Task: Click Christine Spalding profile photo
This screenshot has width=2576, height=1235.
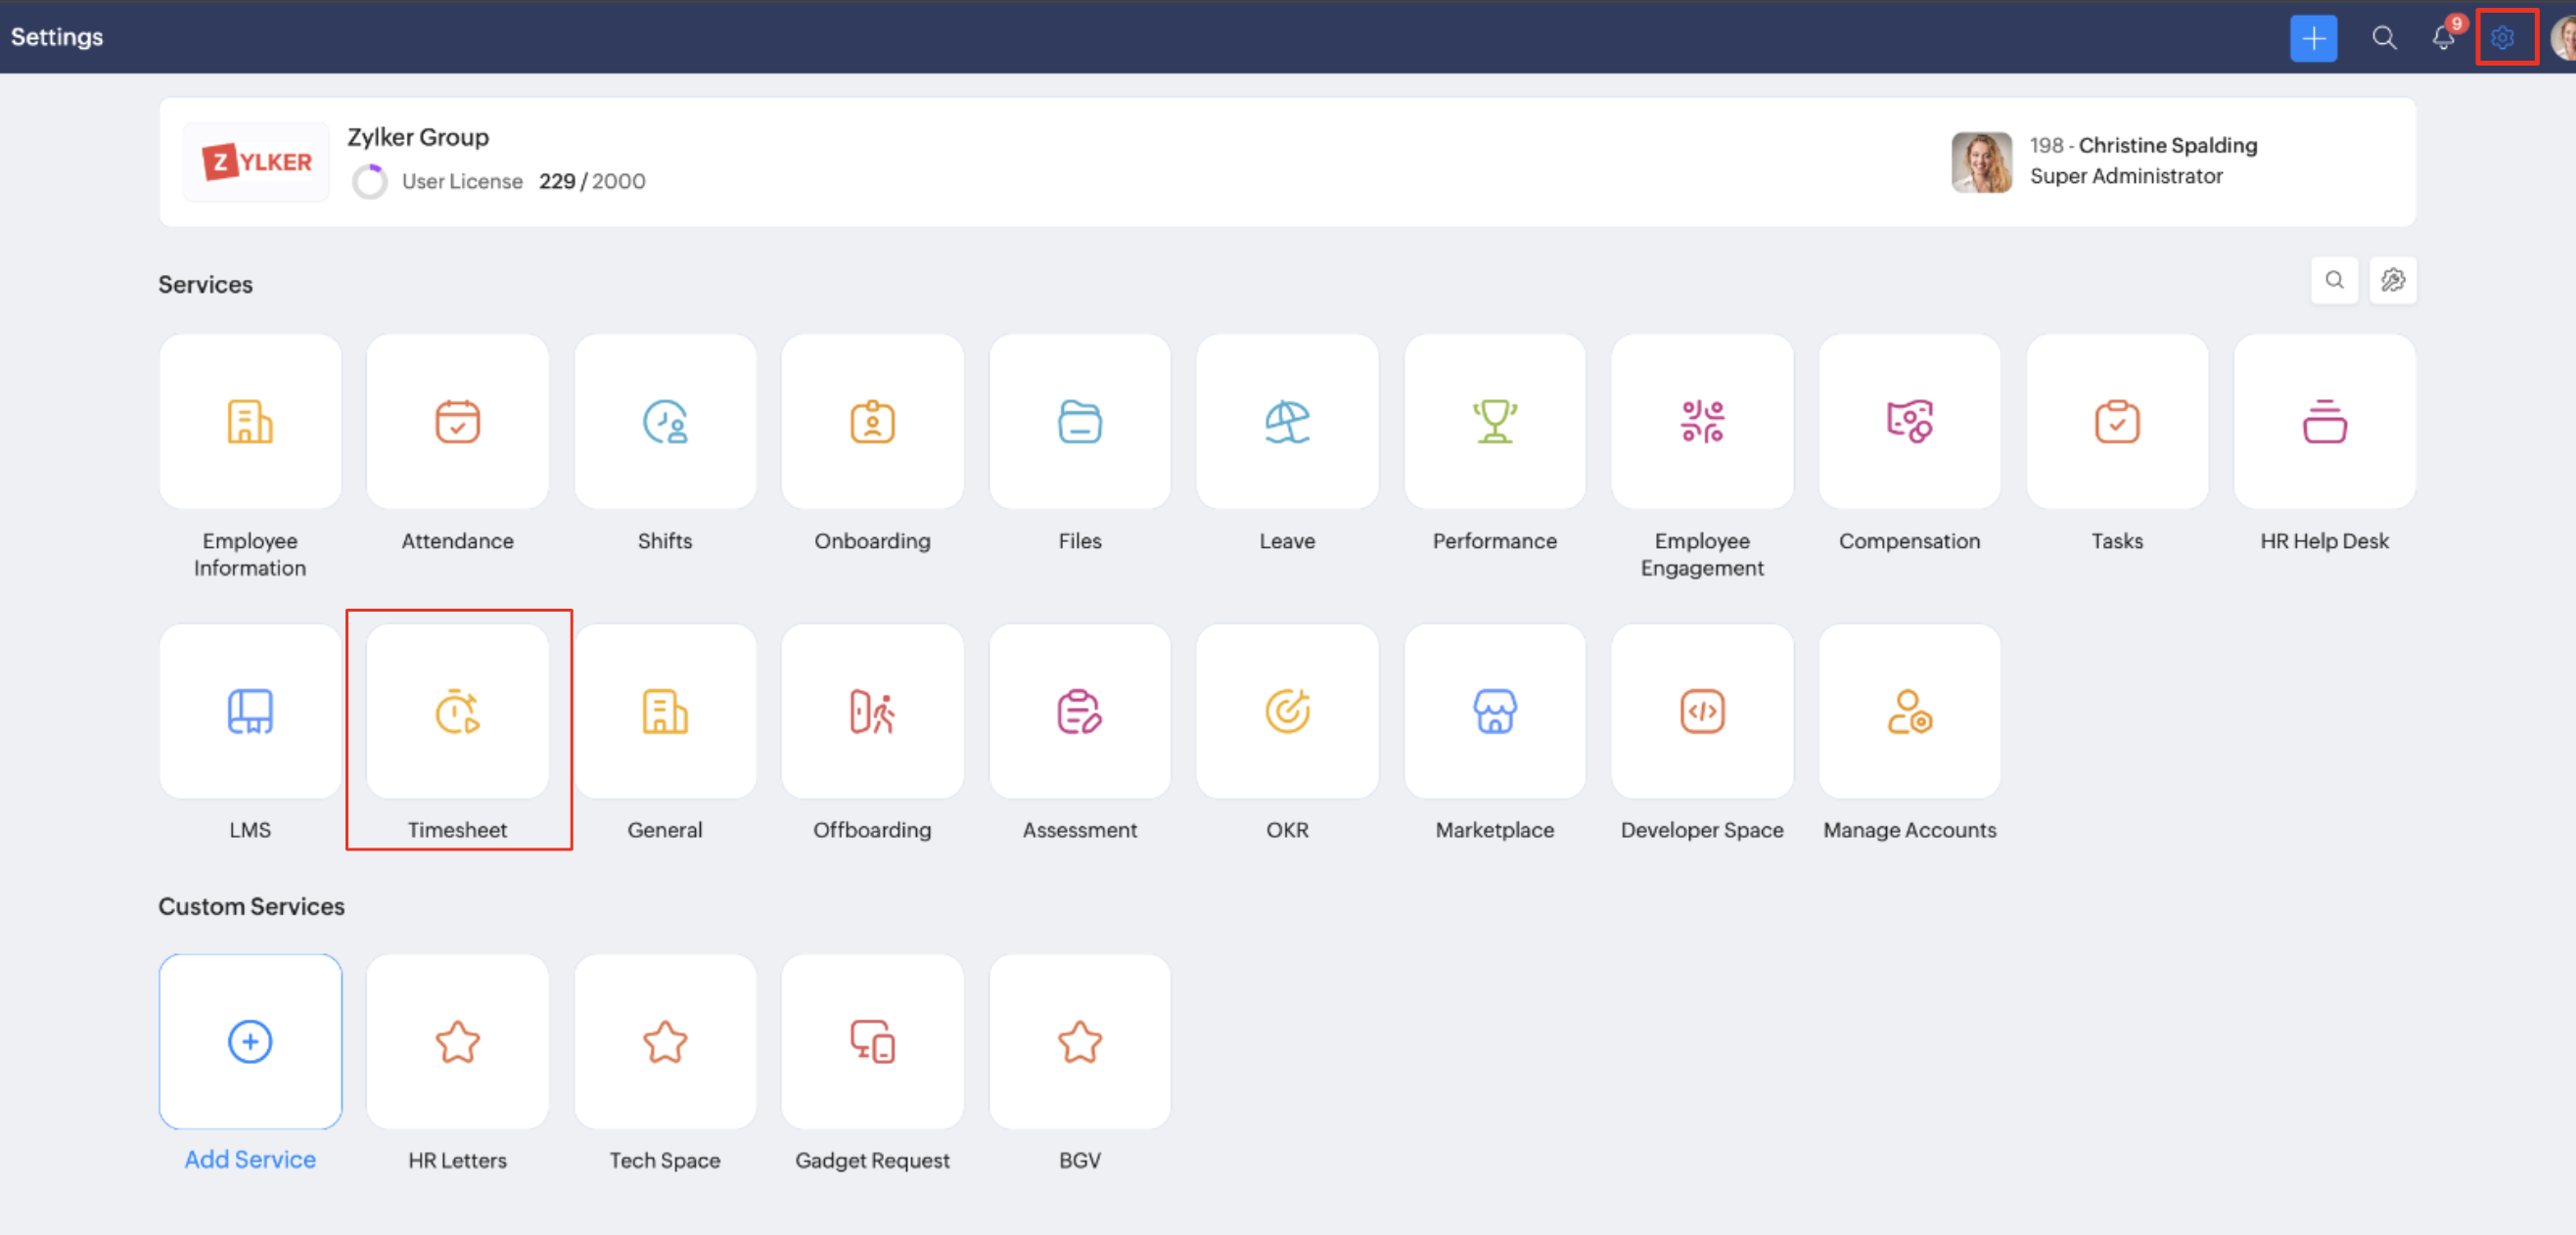Action: [x=1981, y=162]
